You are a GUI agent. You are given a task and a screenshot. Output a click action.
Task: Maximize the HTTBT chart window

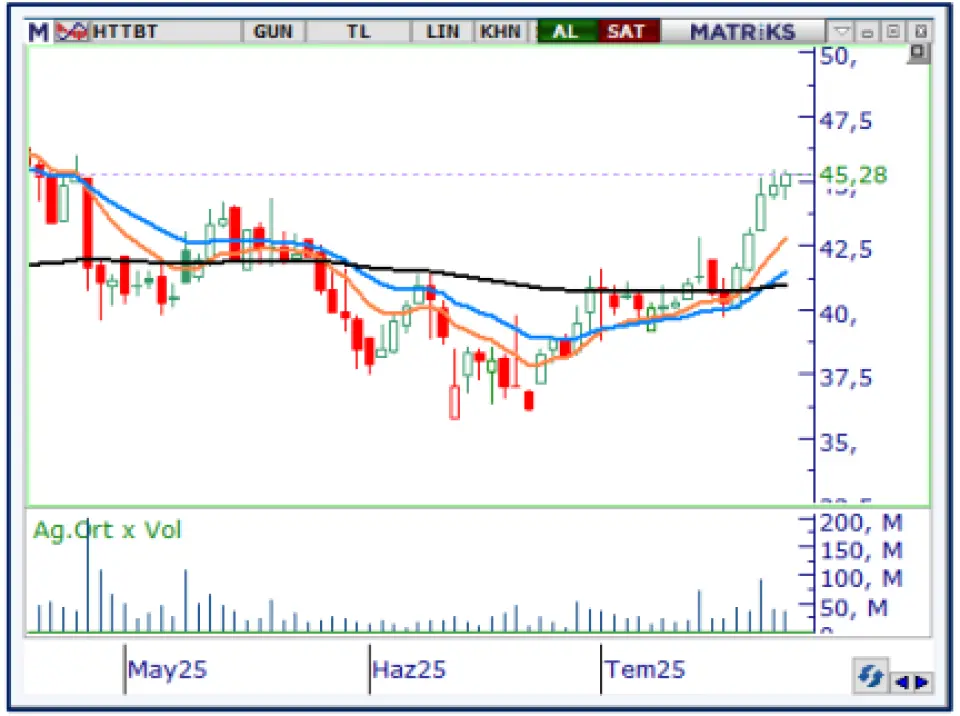894,31
